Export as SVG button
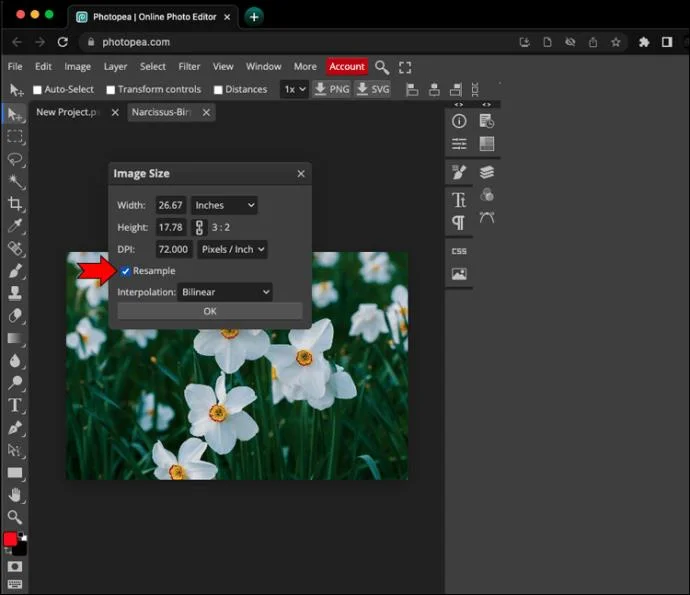Image resolution: width=690 pixels, height=595 pixels. click(x=373, y=89)
